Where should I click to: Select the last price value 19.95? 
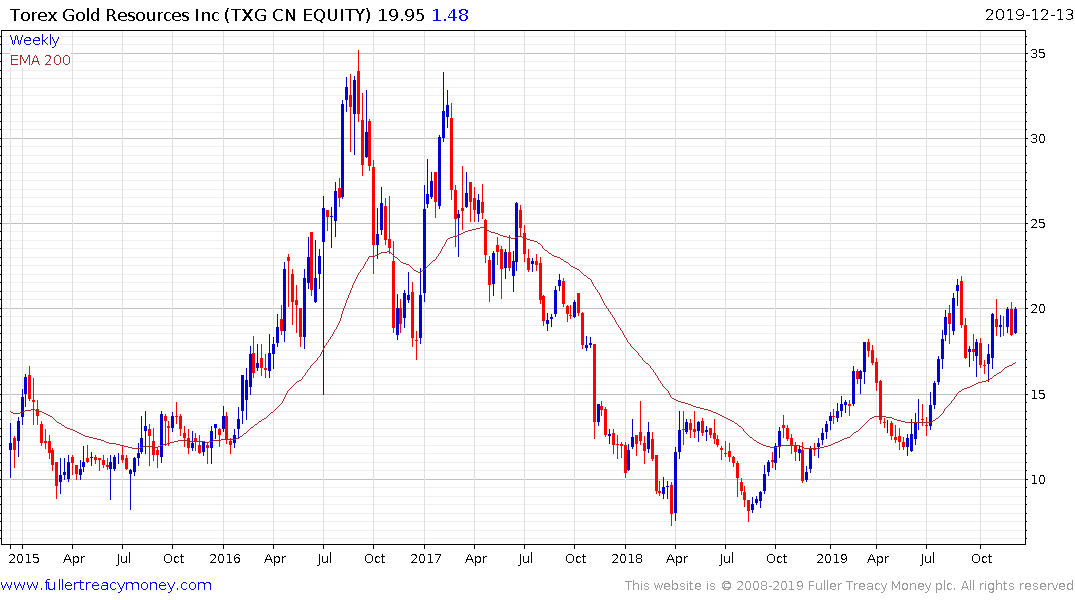click(401, 15)
